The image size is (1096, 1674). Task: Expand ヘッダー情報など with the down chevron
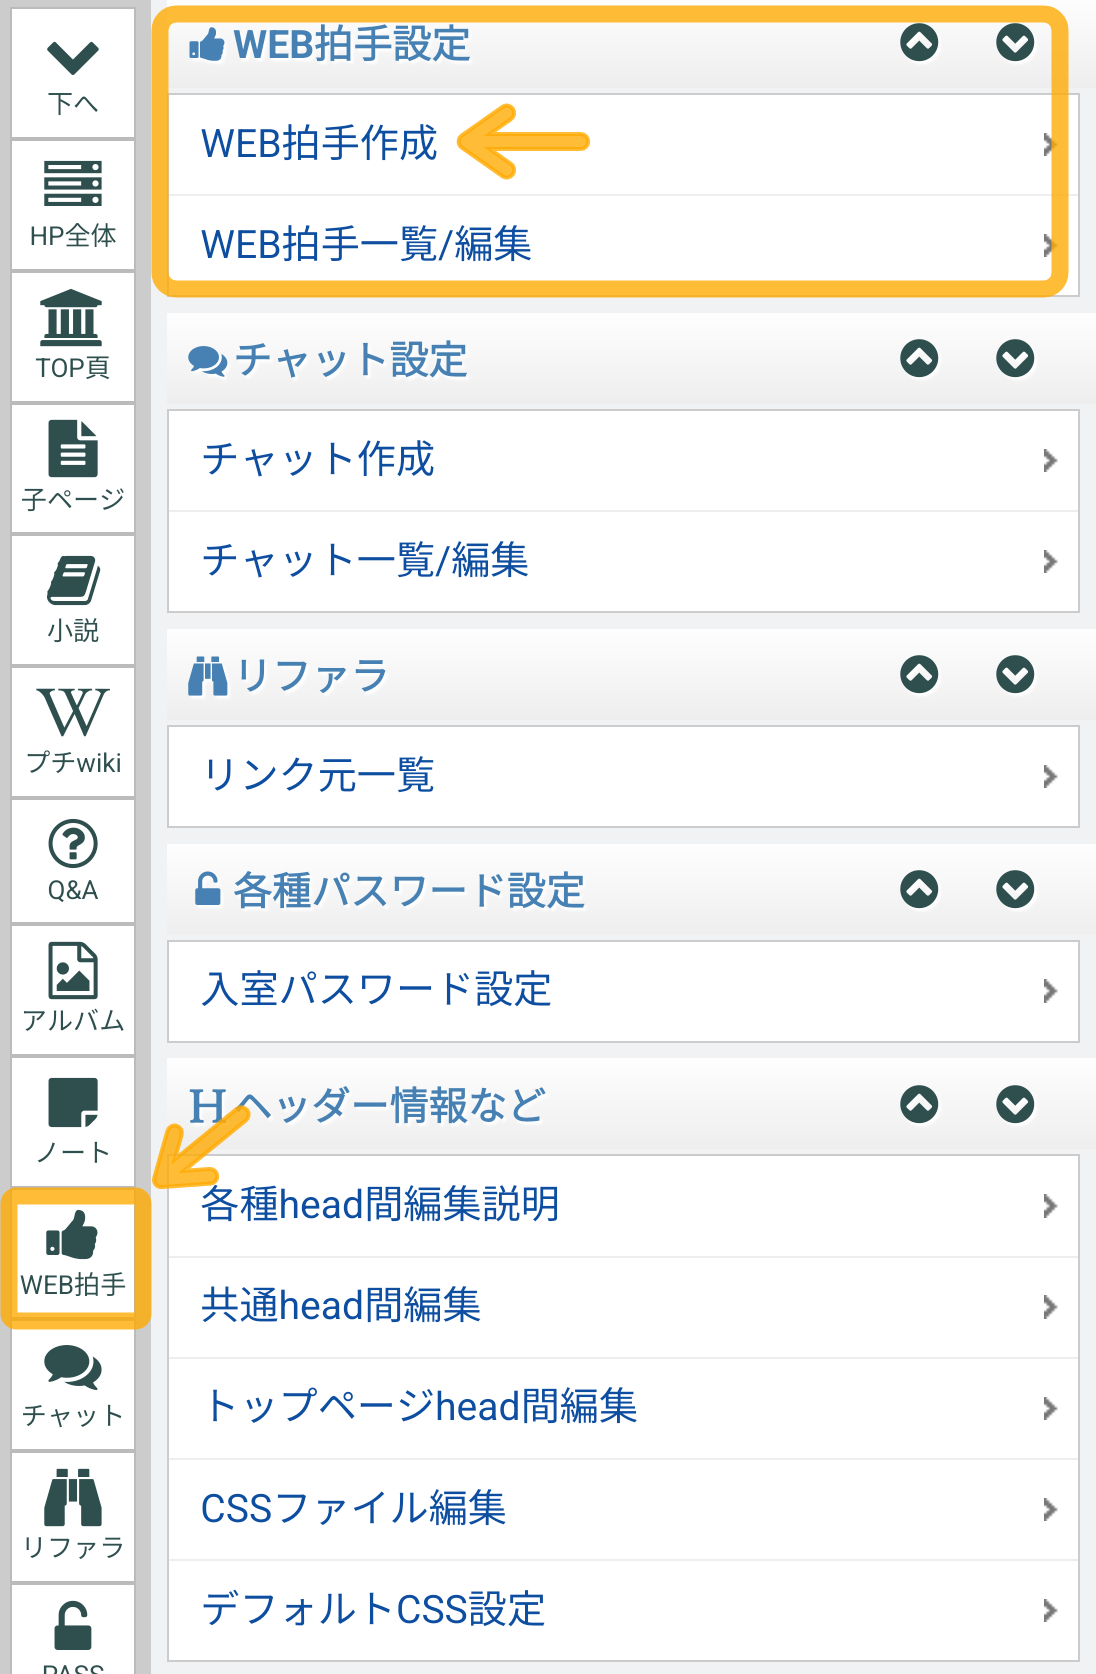pyautogui.click(x=1015, y=1104)
